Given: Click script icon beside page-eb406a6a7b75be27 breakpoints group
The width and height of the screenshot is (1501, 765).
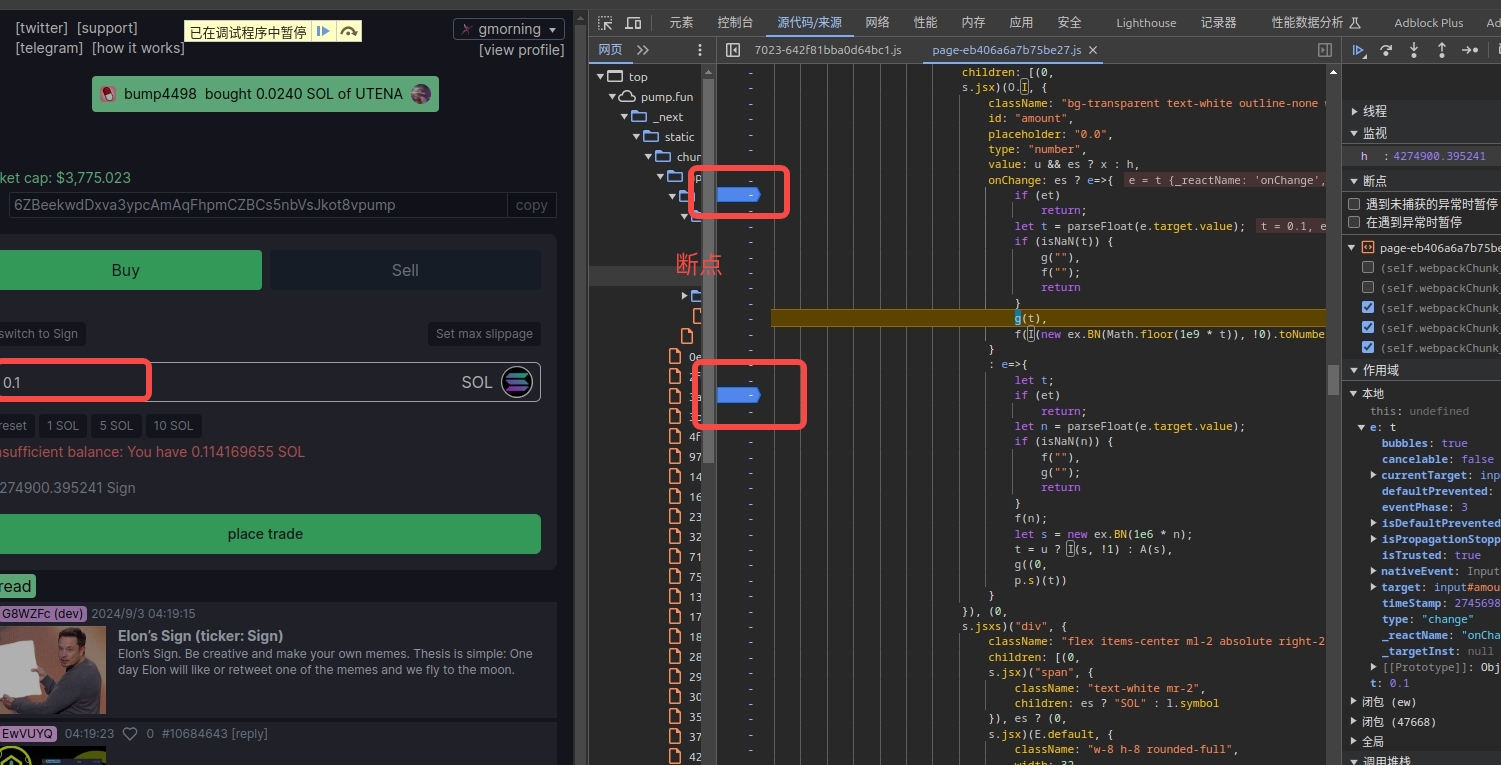Looking at the screenshot, I should pyautogui.click(x=1367, y=247).
